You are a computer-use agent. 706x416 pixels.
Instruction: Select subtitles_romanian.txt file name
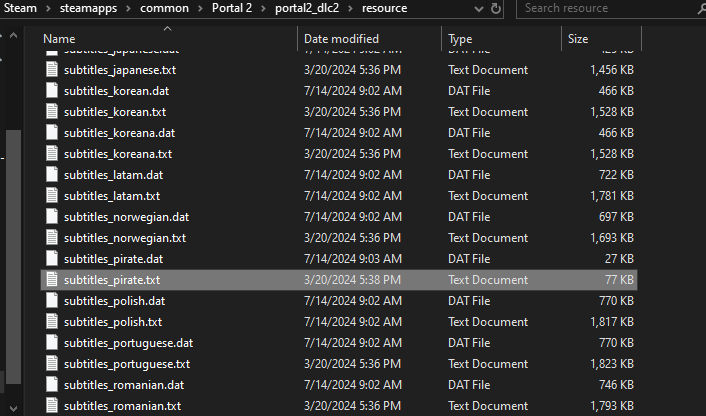click(122, 406)
